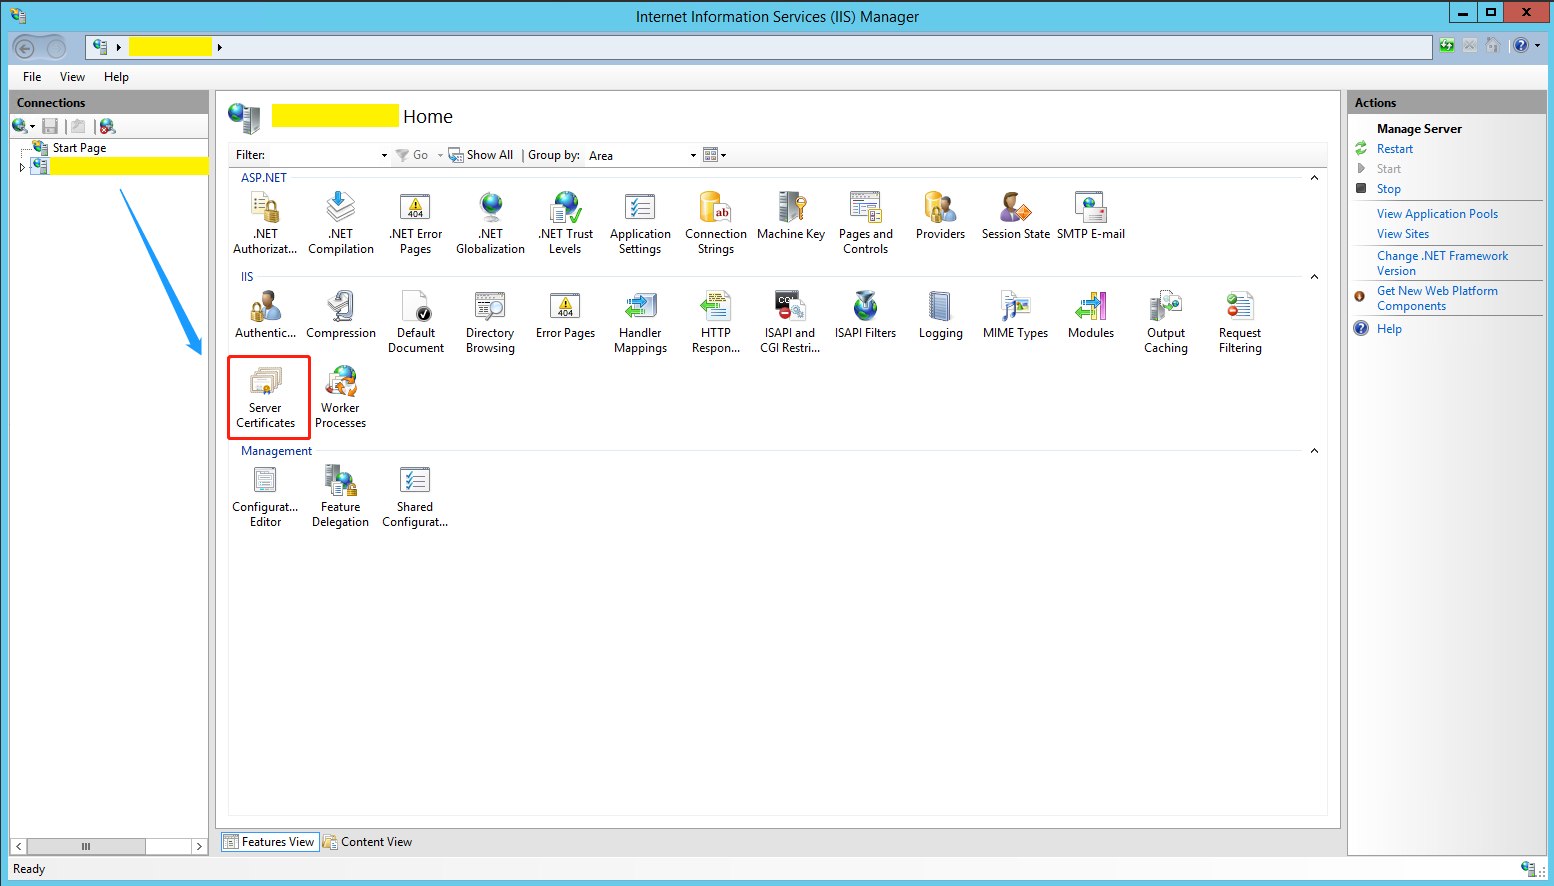Click Change .NET Framework Version link
1554x886 pixels.
point(1442,263)
